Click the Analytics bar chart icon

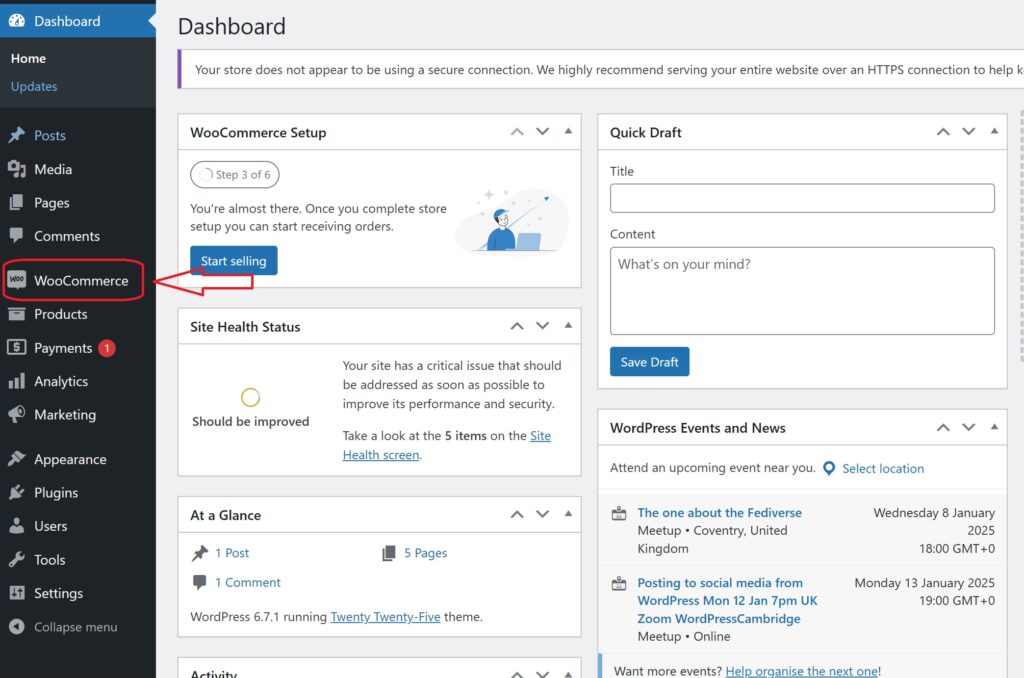coord(17,381)
